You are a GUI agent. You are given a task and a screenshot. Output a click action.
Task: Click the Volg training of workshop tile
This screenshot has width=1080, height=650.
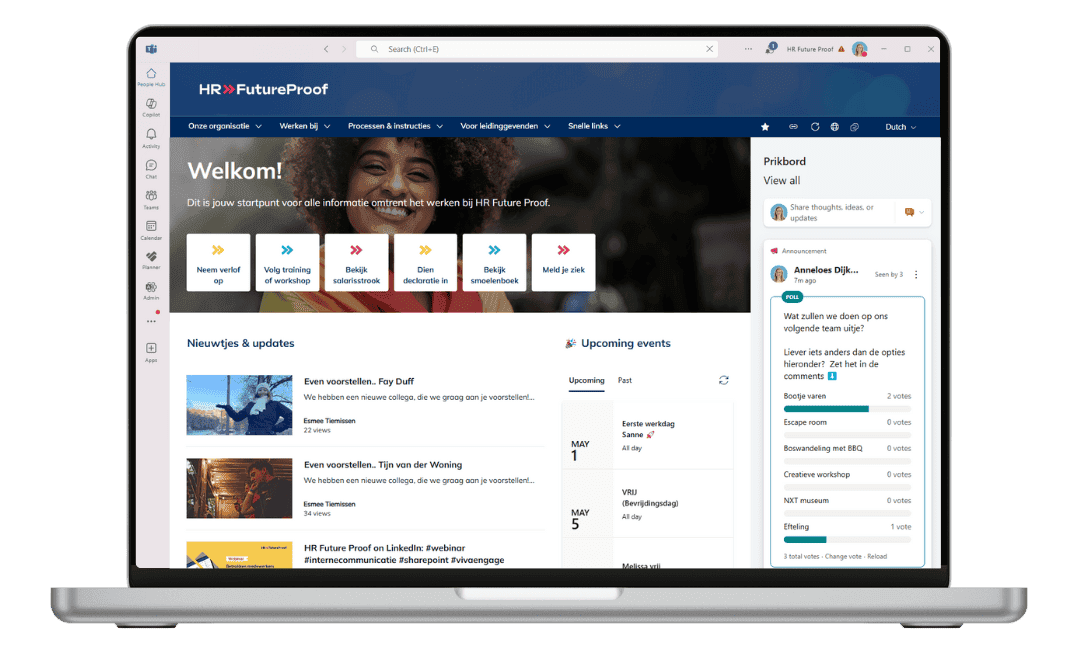[287, 262]
